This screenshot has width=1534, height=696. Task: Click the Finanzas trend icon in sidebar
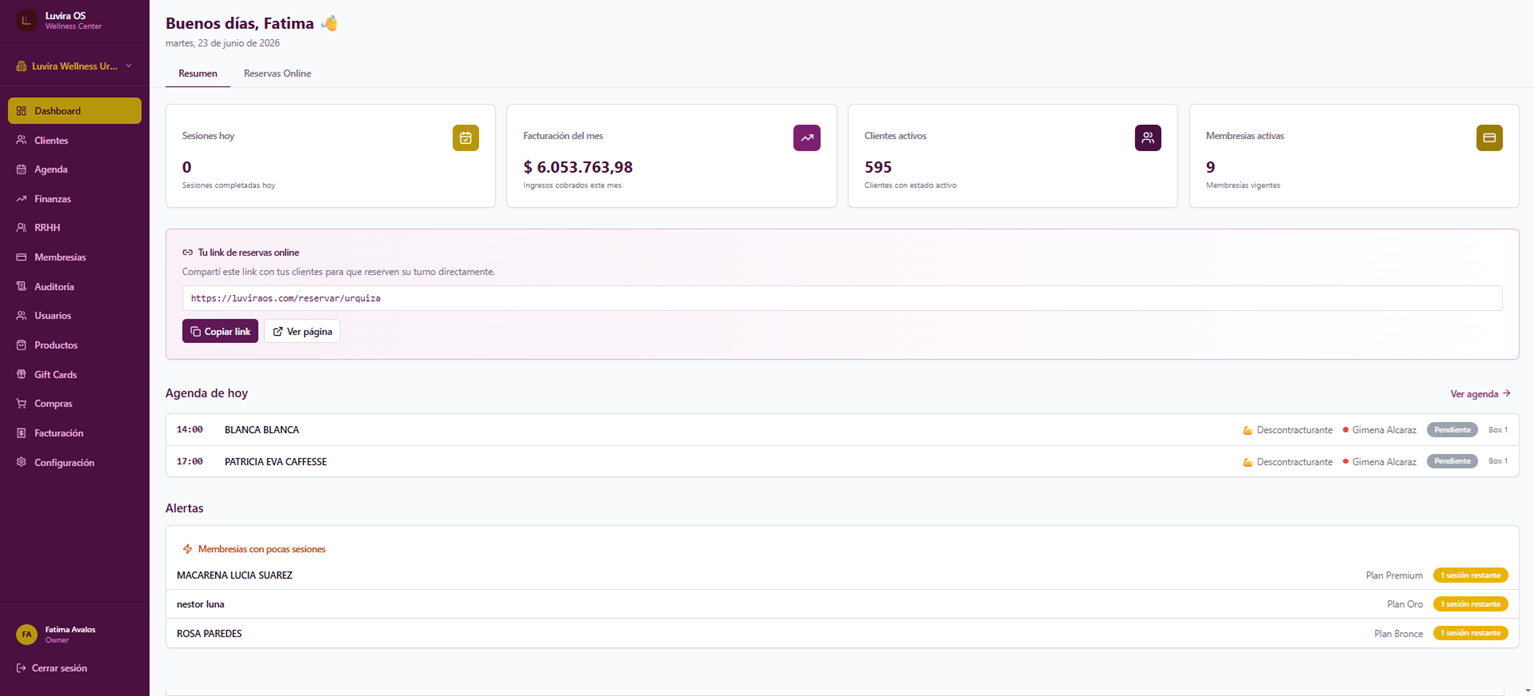coord(21,199)
